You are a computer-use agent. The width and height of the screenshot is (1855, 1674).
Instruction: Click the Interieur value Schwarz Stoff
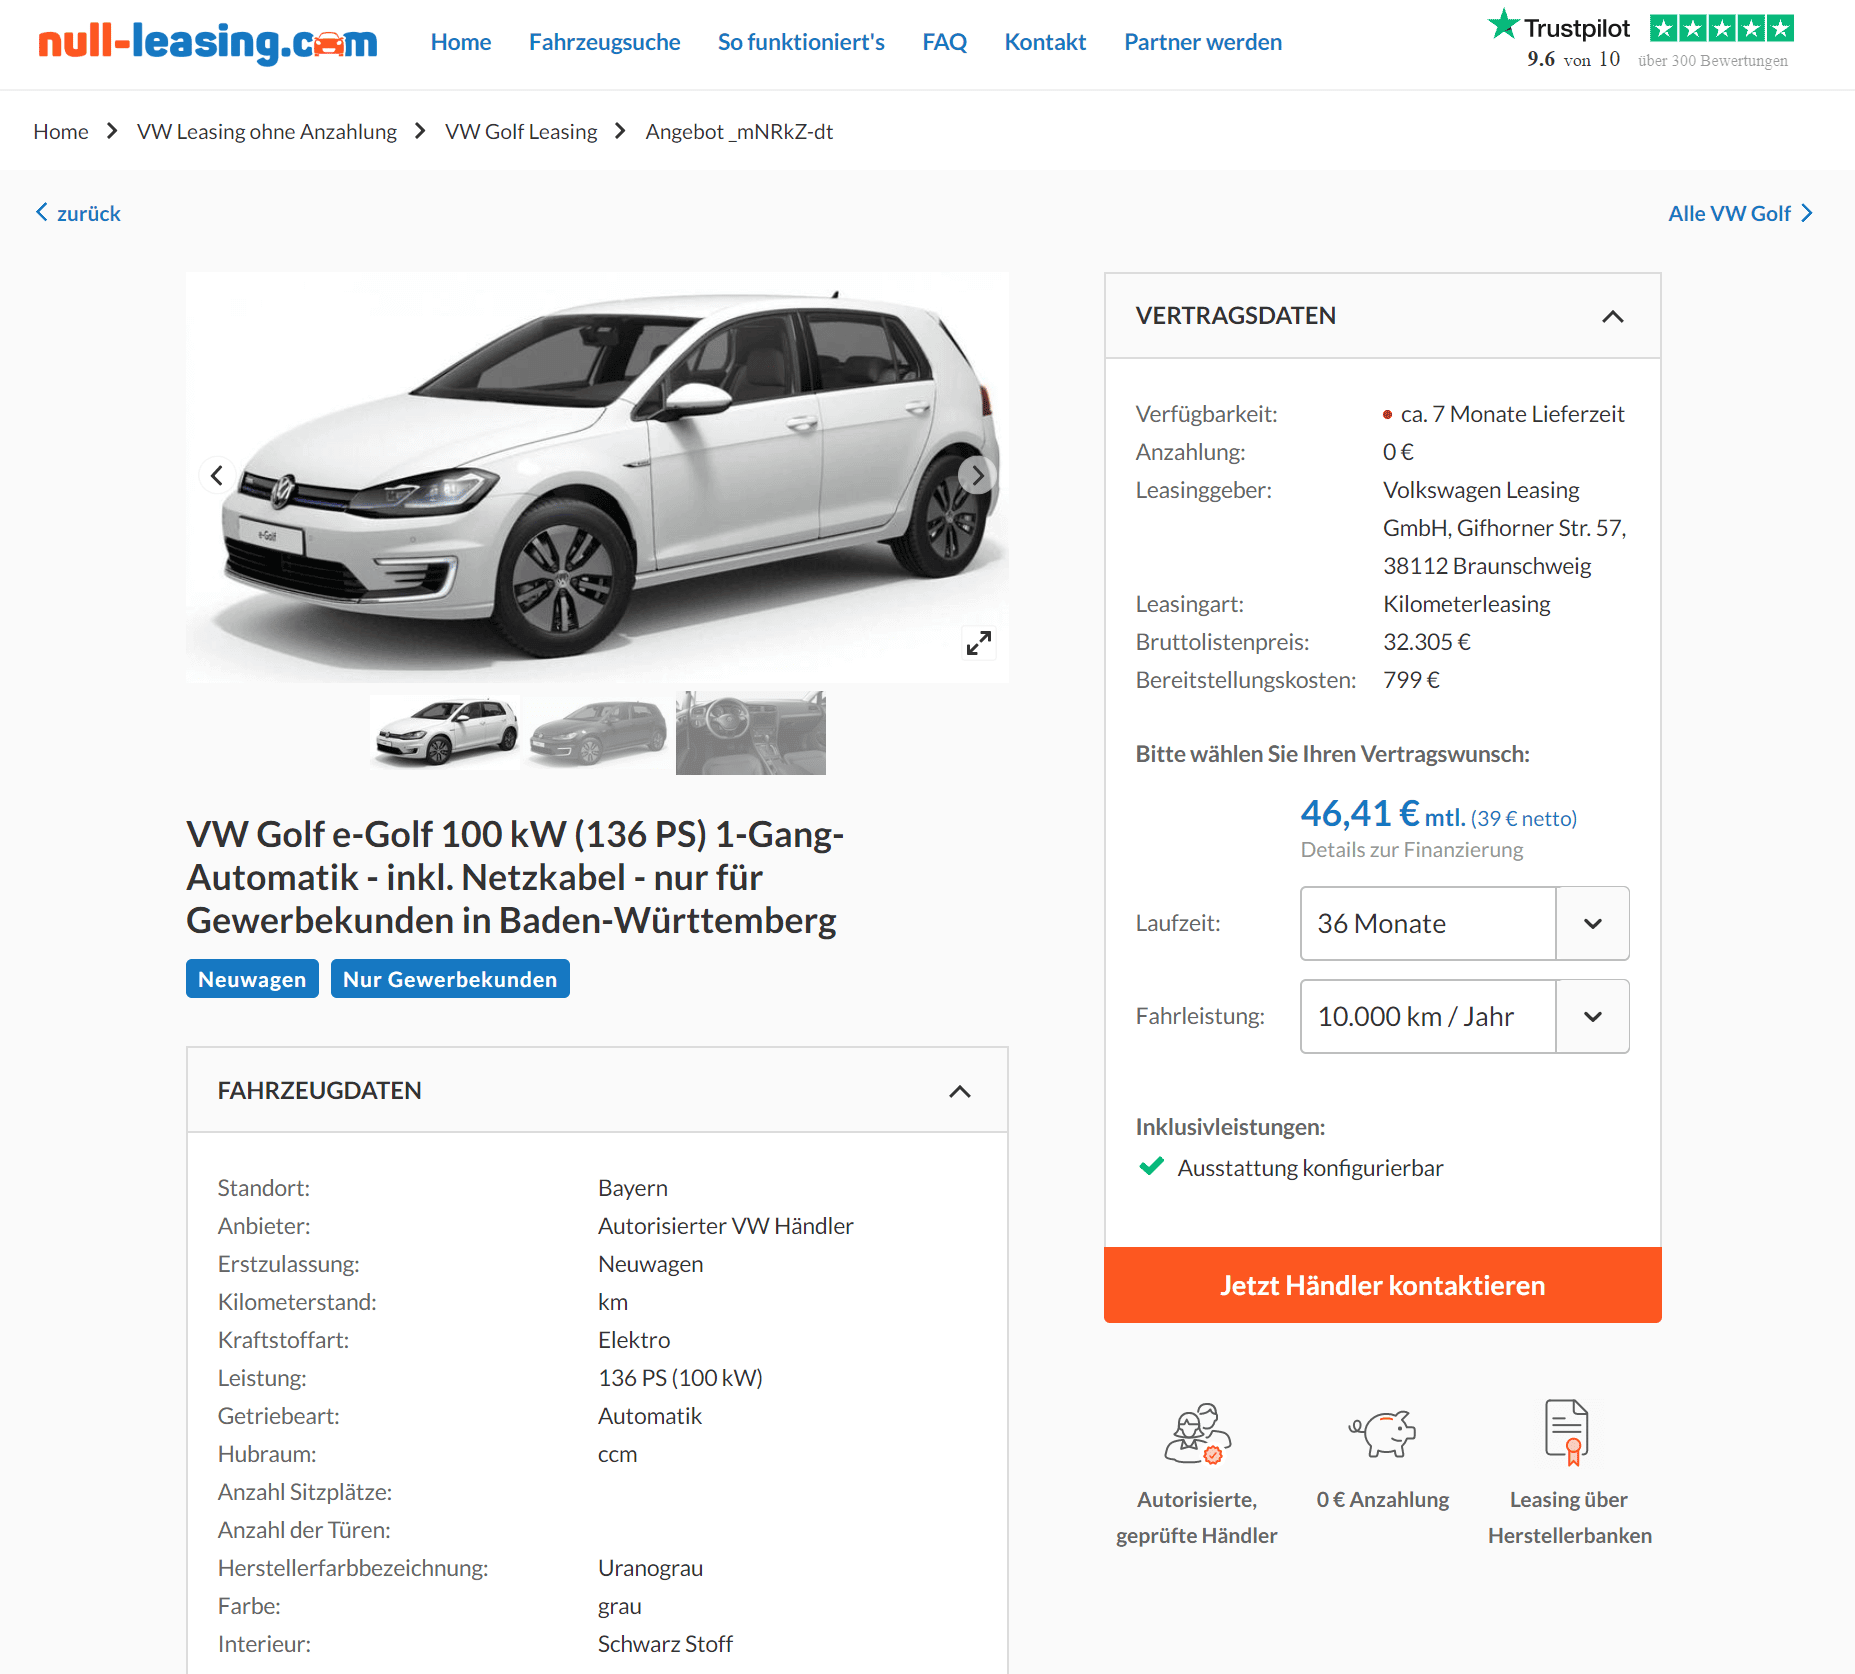point(665,1644)
